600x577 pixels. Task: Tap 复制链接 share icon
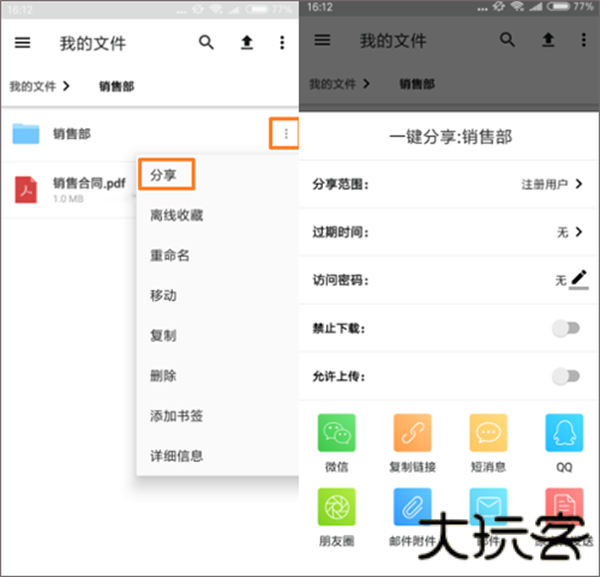click(412, 433)
